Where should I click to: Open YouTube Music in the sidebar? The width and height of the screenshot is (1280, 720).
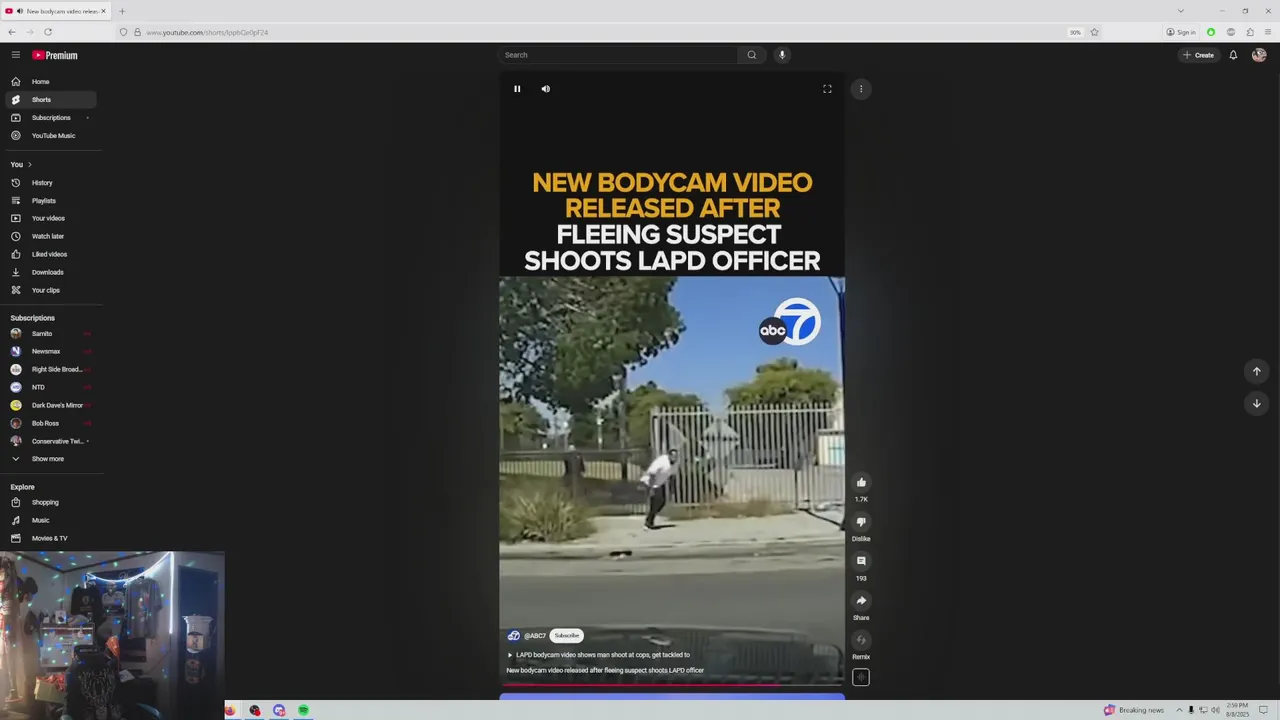[x=50, y=136]
